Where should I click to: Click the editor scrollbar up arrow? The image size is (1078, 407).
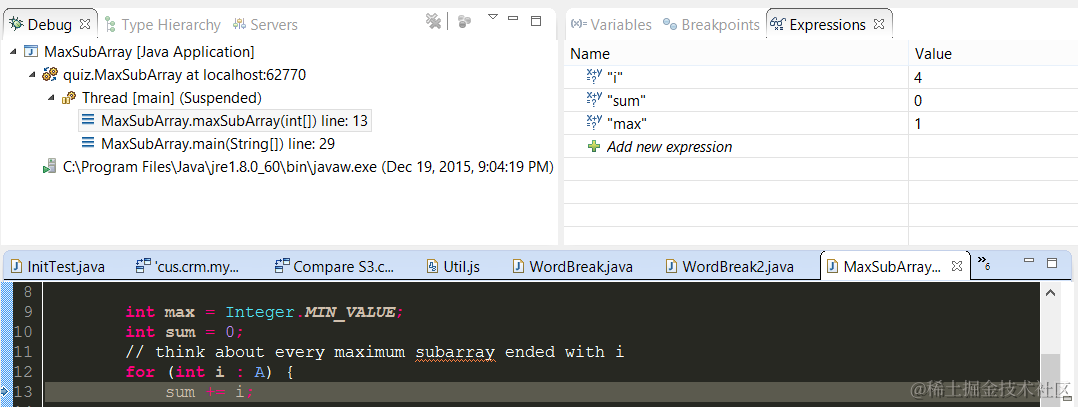[1050, 292]
